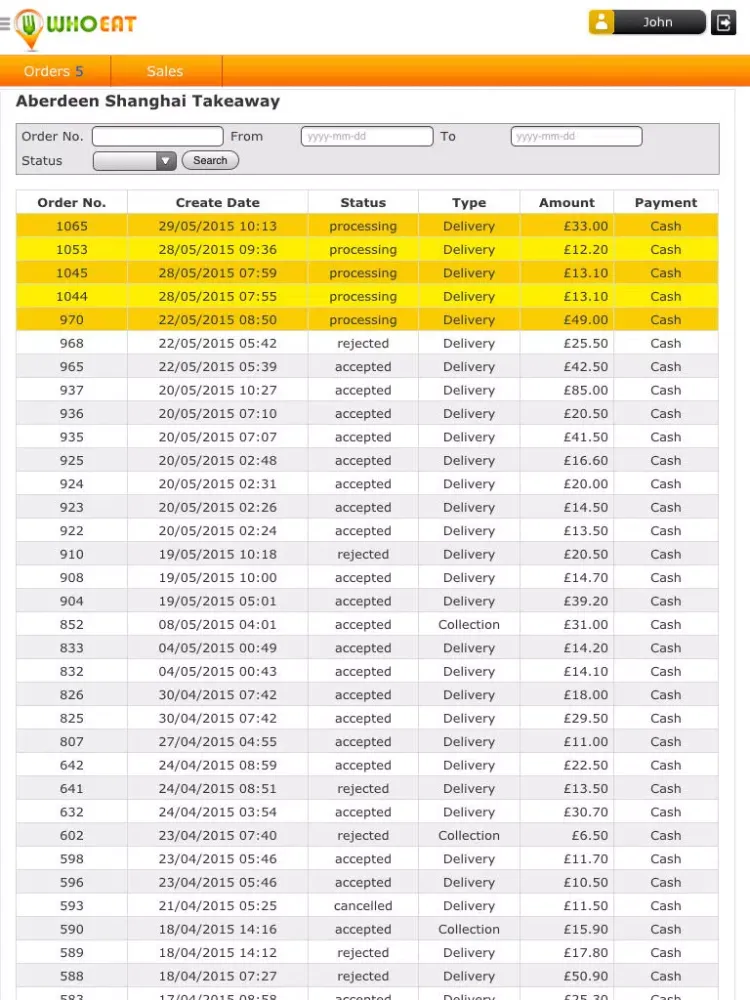
Task: Click the Status column header
Action: pos(363,203)
